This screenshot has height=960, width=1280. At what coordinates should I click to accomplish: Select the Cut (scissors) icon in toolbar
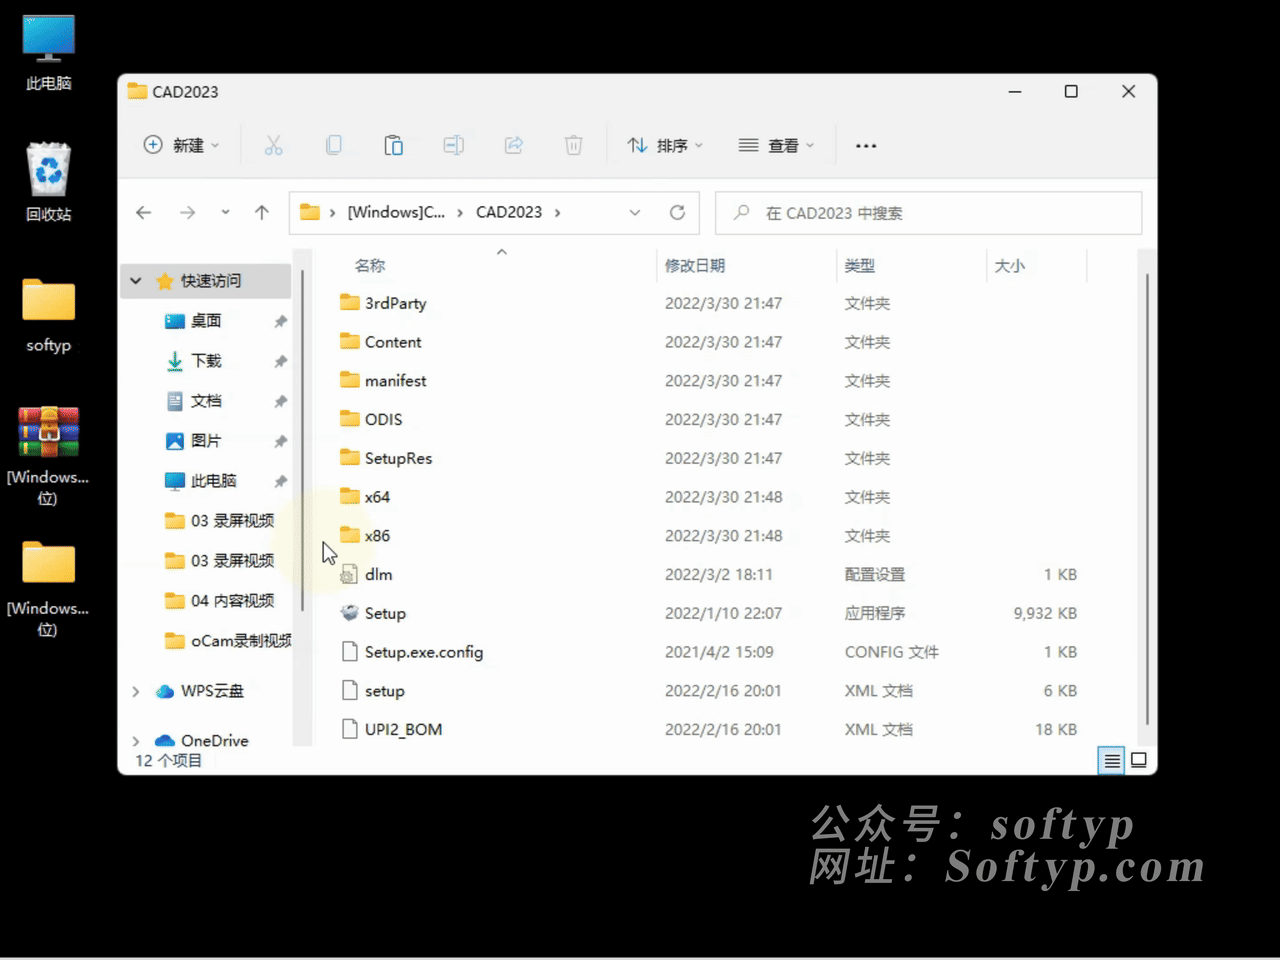tap(274, 145)
